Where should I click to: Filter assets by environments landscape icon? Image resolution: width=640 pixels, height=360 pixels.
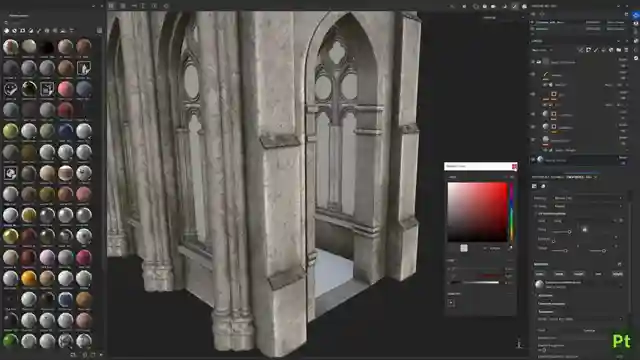coord(63,31)
